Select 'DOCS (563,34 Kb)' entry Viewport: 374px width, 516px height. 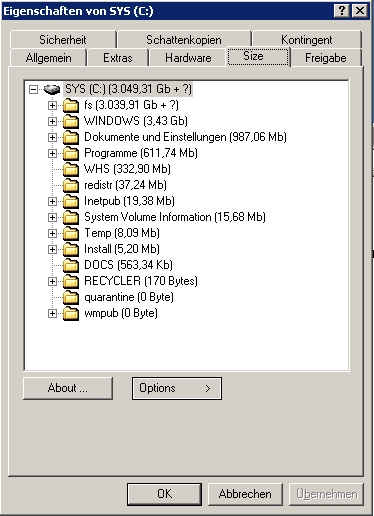pos(128,265)
